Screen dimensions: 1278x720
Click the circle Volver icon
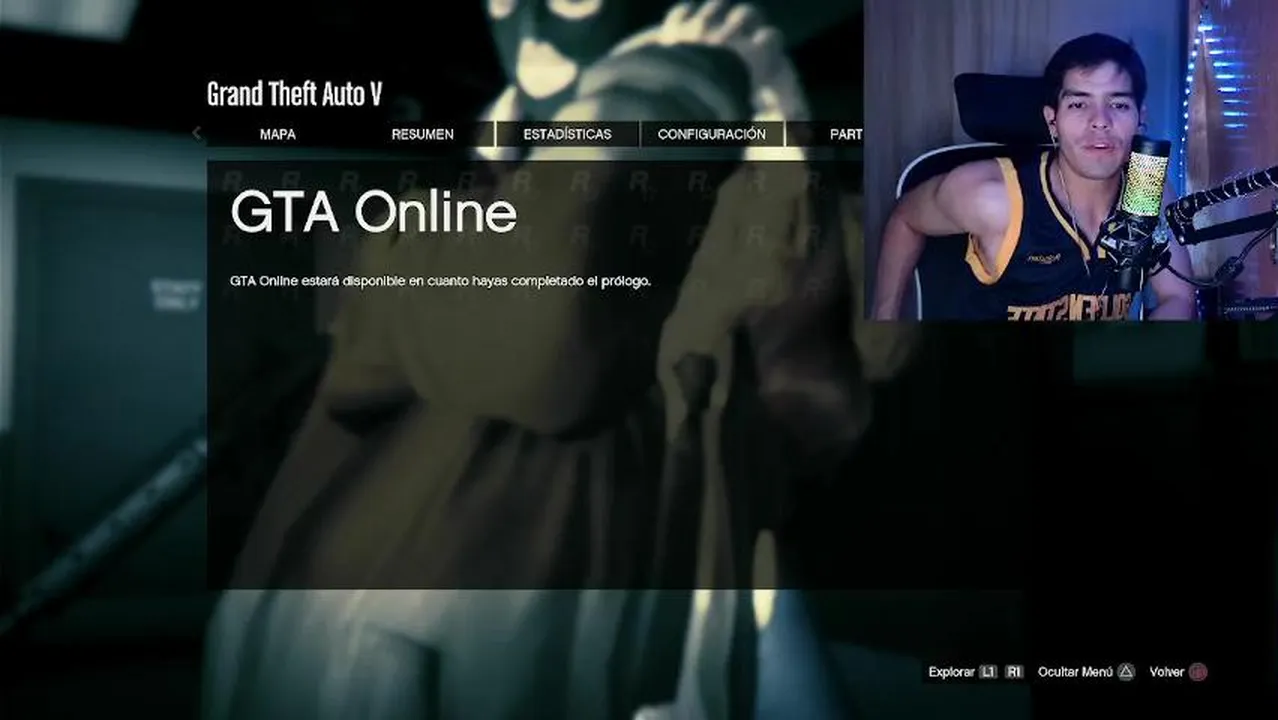1198,672
